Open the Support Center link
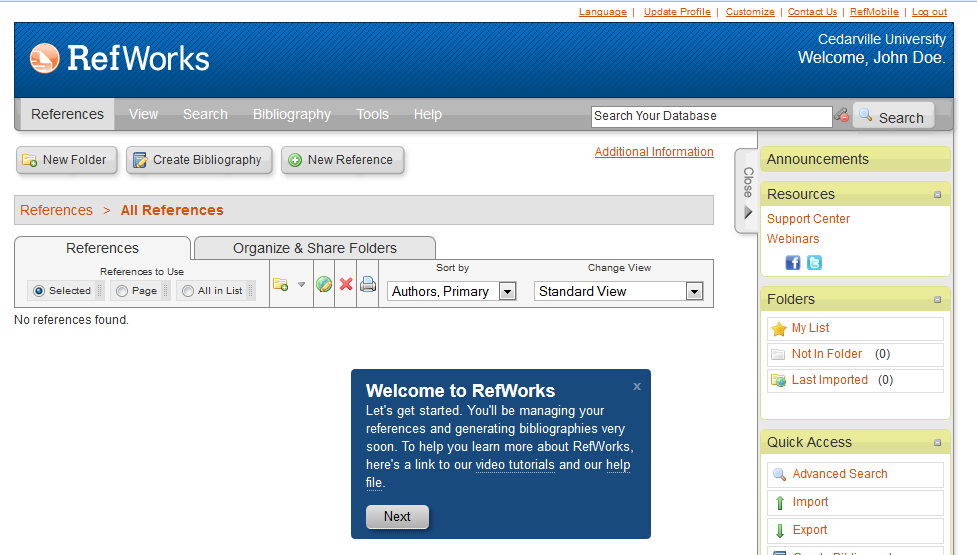This screenshot has width=977, height=555. pos(808,219)
